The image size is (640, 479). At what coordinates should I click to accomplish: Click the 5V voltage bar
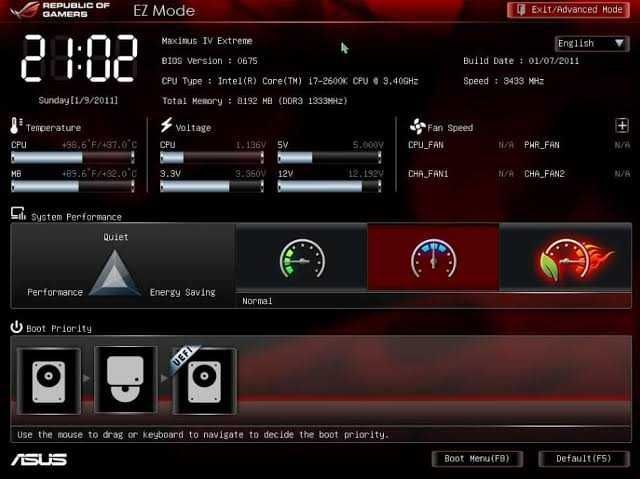[329, 157]
